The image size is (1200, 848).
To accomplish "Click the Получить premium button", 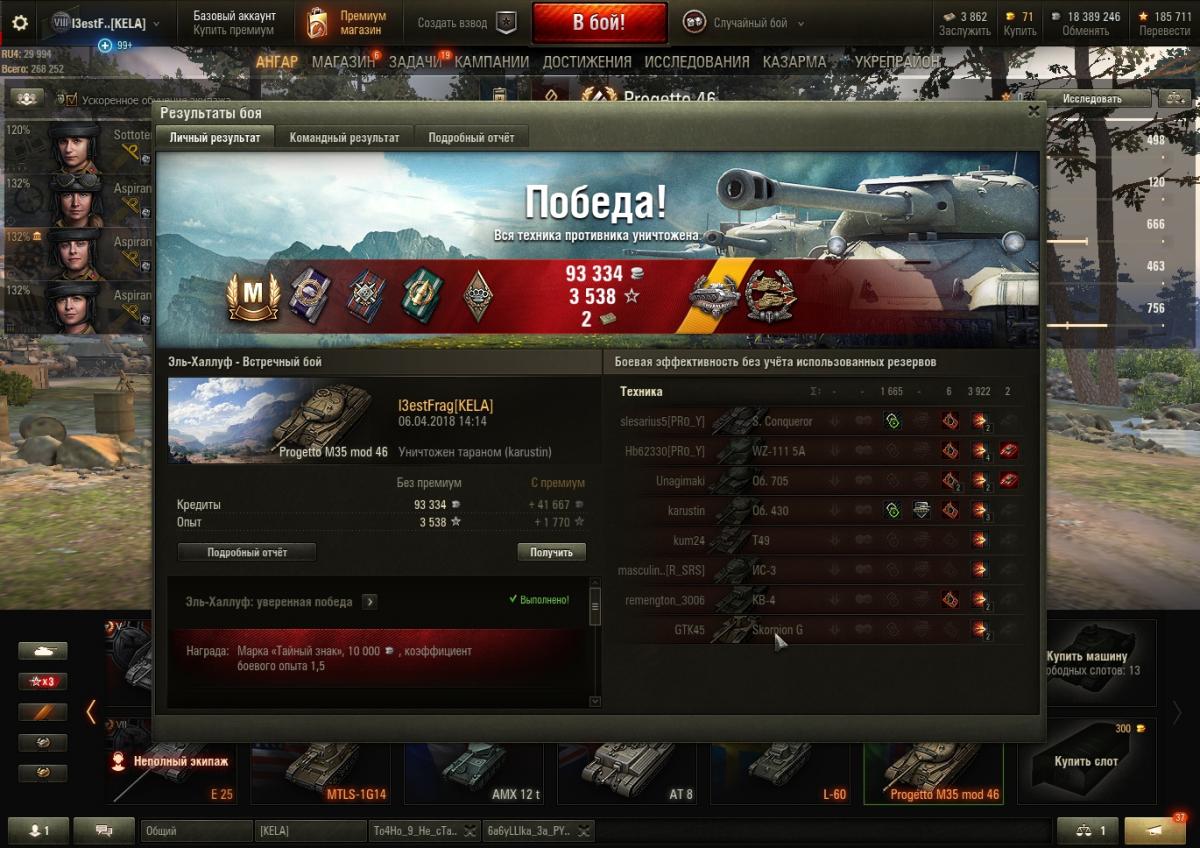I will point(551,552).
